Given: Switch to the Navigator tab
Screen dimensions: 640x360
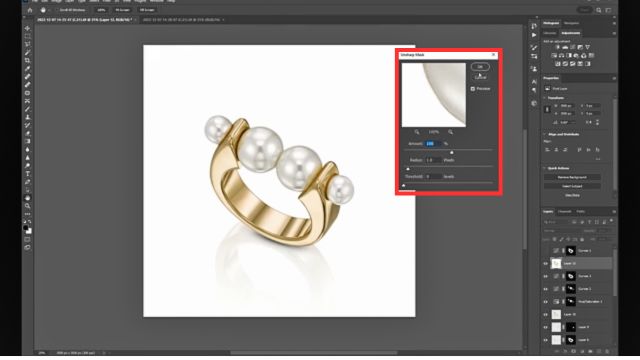Looking at the screenshot, I should coord(571,23).
